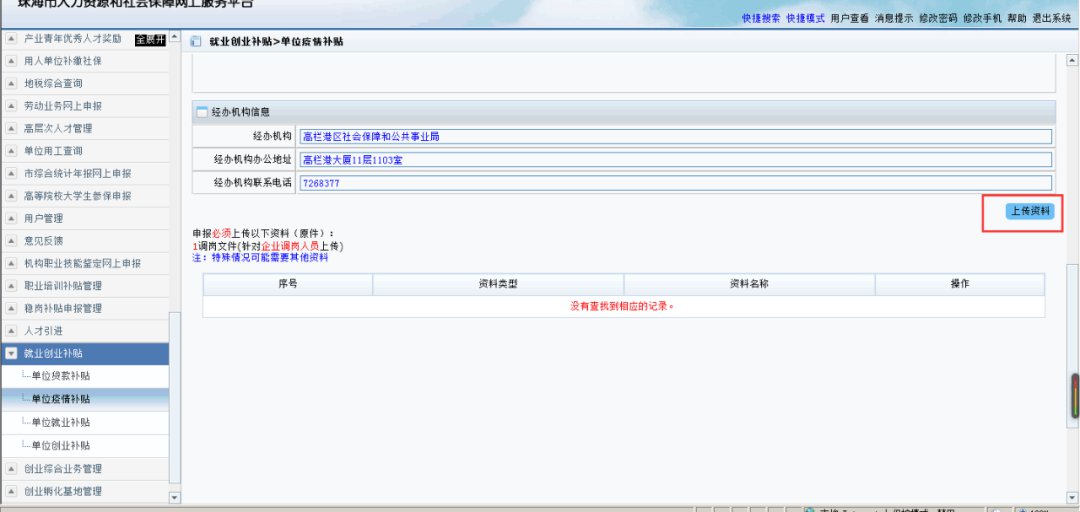Open the 单位贷款补贴 submenu item
The image size is (1080, 512).
(60, 376)
